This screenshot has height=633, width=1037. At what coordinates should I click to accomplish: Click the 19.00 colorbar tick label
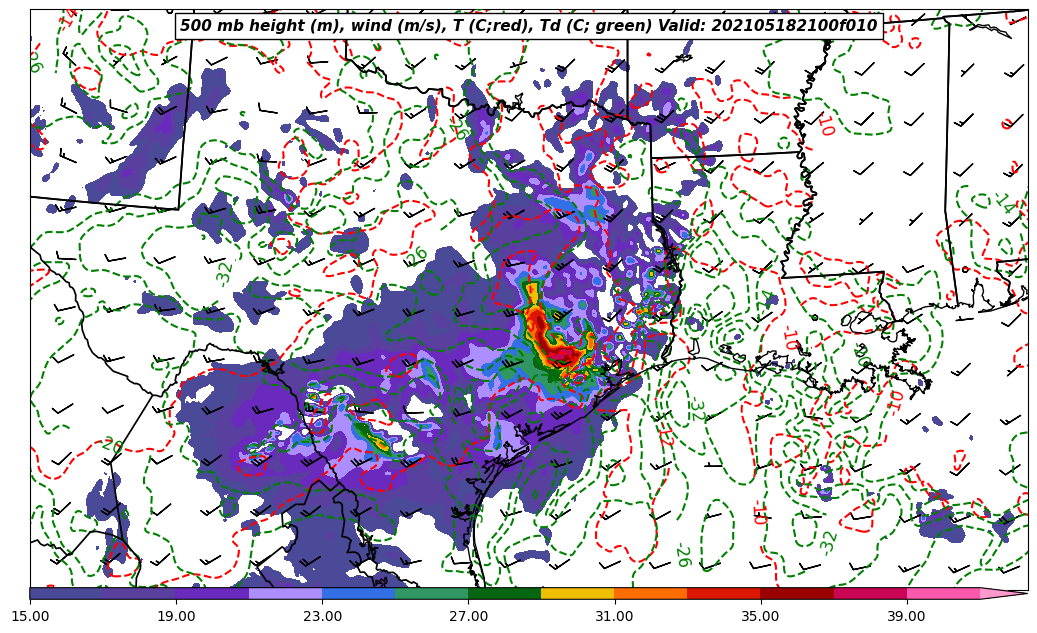click(x=176, y=616)
